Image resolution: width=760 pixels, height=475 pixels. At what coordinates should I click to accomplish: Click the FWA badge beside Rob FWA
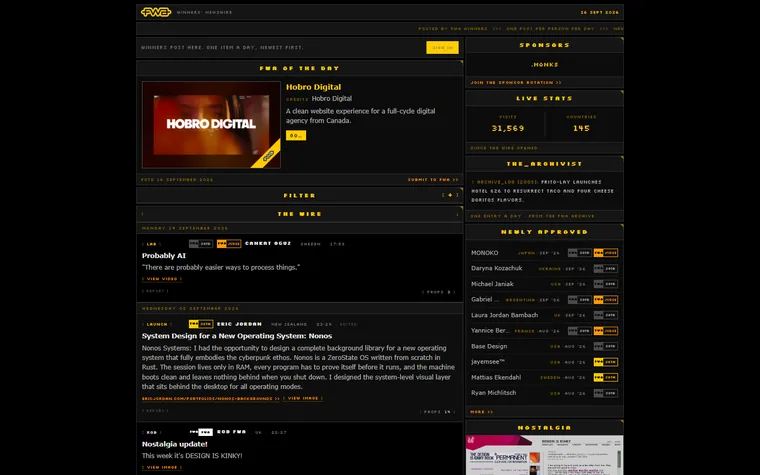tap(201, 432)
